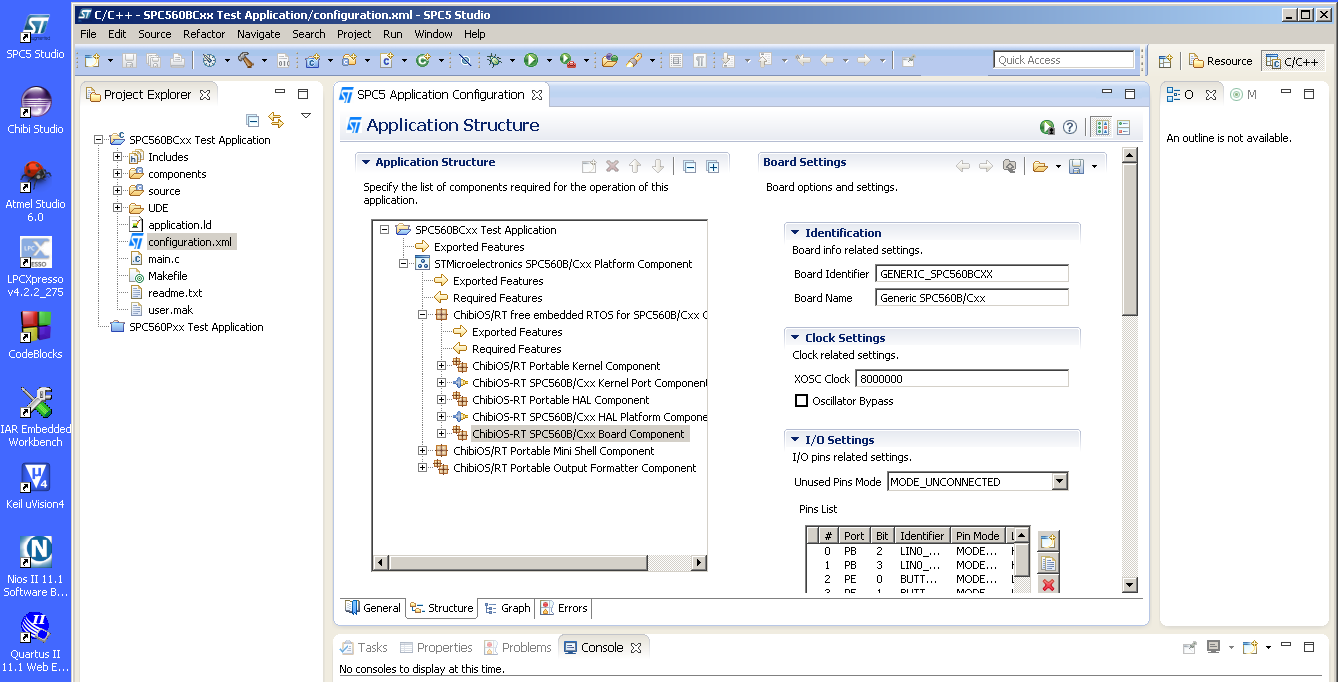Click the Board Settings save disk icon
This screenshot has width=1338, height=682.
pos(1077,166)
